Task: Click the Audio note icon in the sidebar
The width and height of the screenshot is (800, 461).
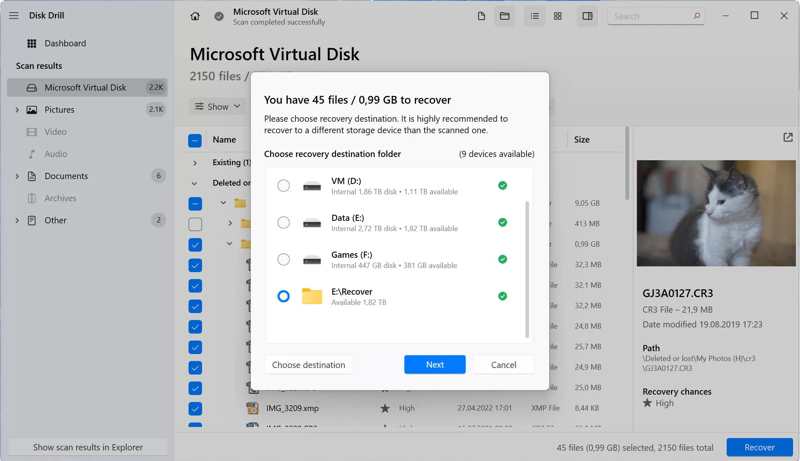Action: tap(32, 154)
